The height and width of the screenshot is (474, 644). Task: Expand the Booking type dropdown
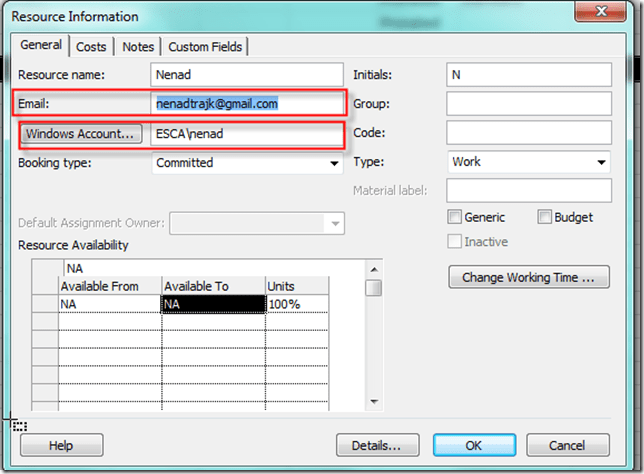click(x=333, y=163)
